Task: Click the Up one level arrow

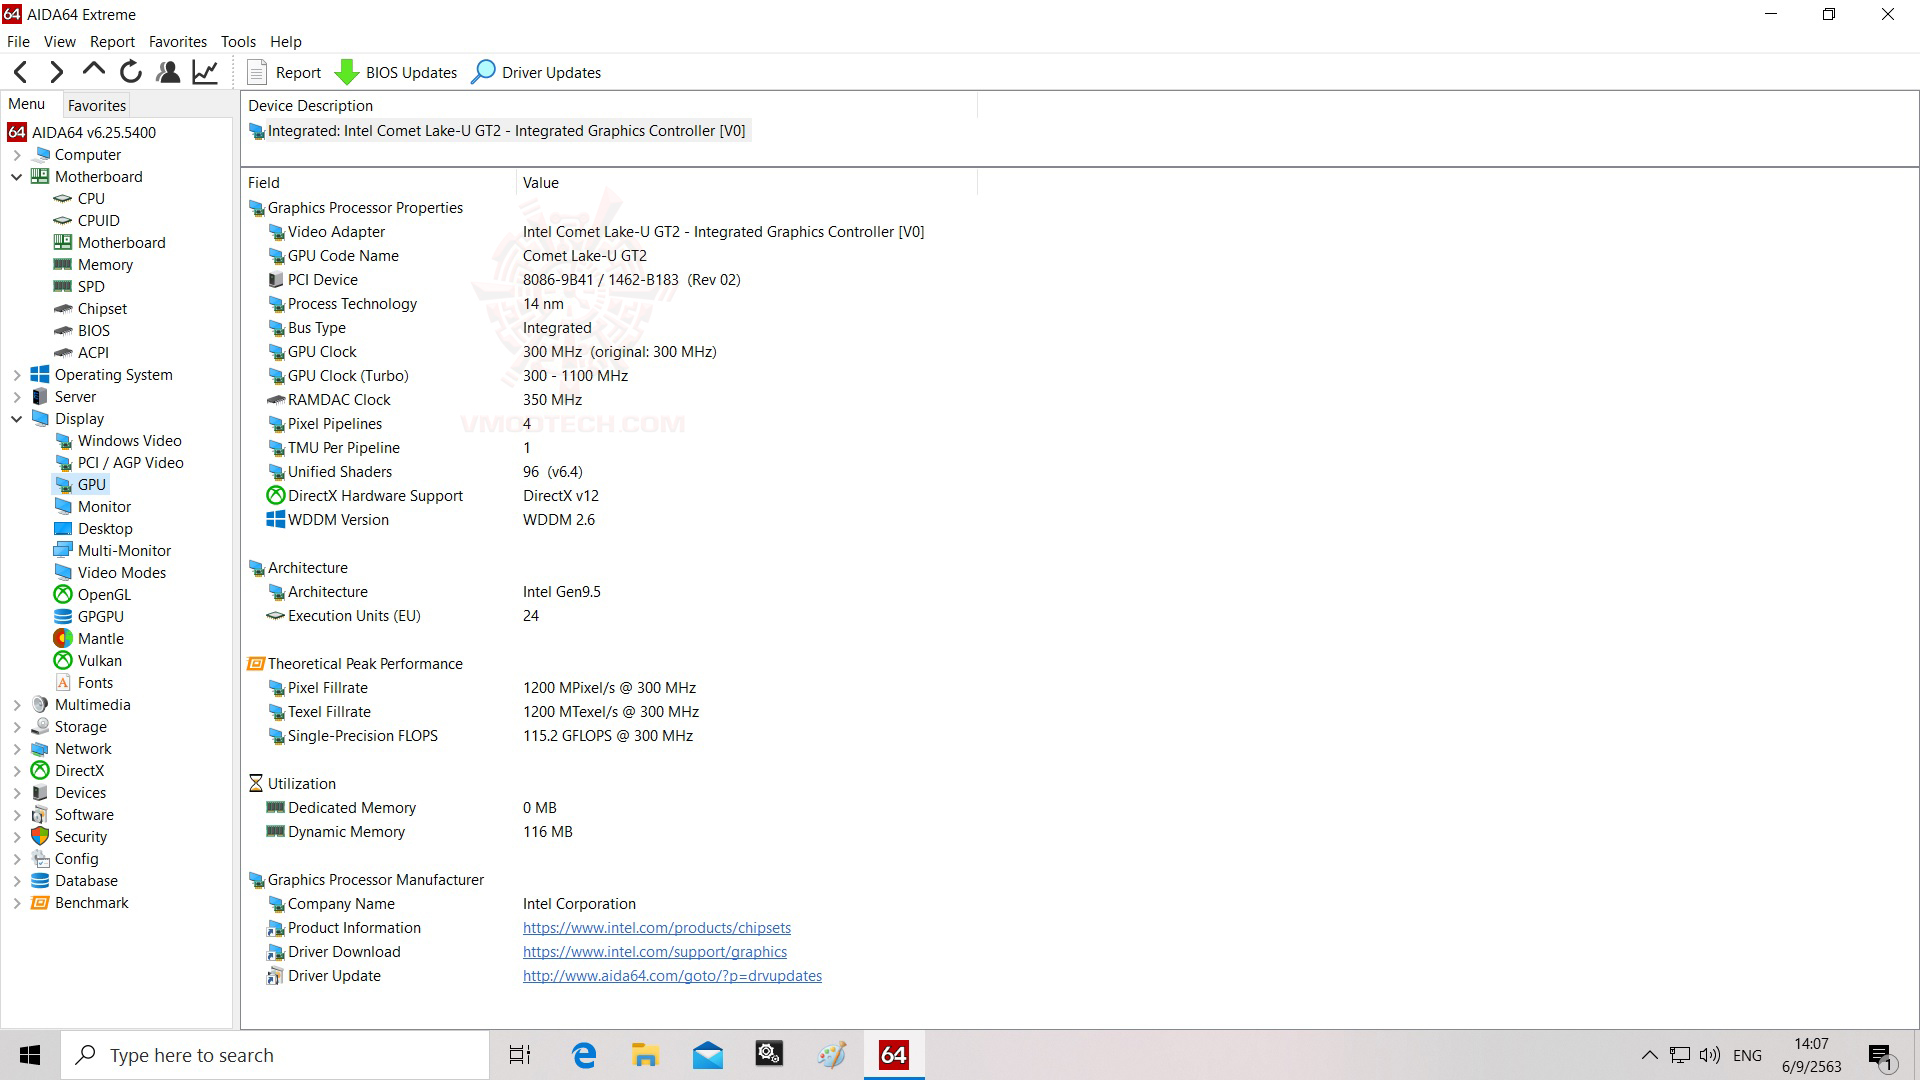Action: click(x=94, y=70)
